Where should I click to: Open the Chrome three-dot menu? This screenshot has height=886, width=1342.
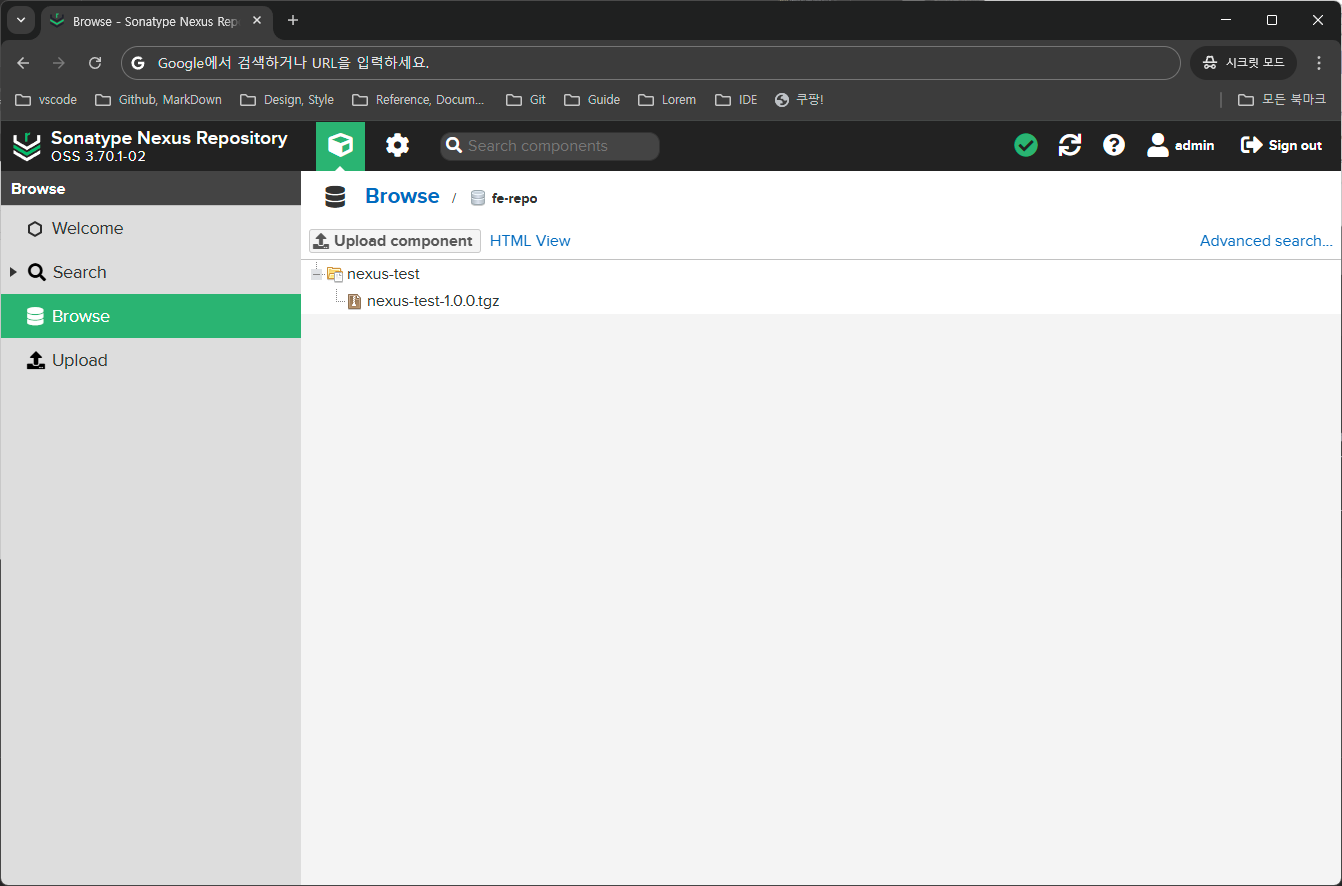[x=1319, y=63]
